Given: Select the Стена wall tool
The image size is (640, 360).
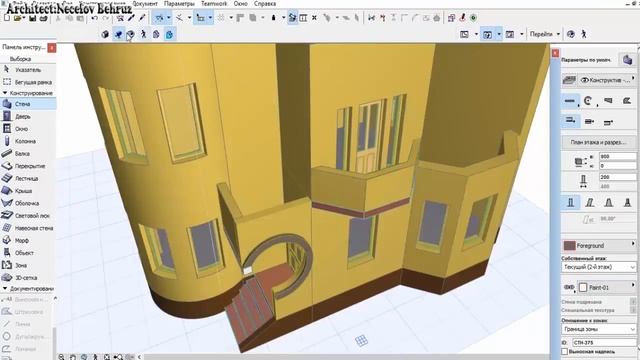Looking at the screenshot, I should pyautogui.click(x=28, y=104).
